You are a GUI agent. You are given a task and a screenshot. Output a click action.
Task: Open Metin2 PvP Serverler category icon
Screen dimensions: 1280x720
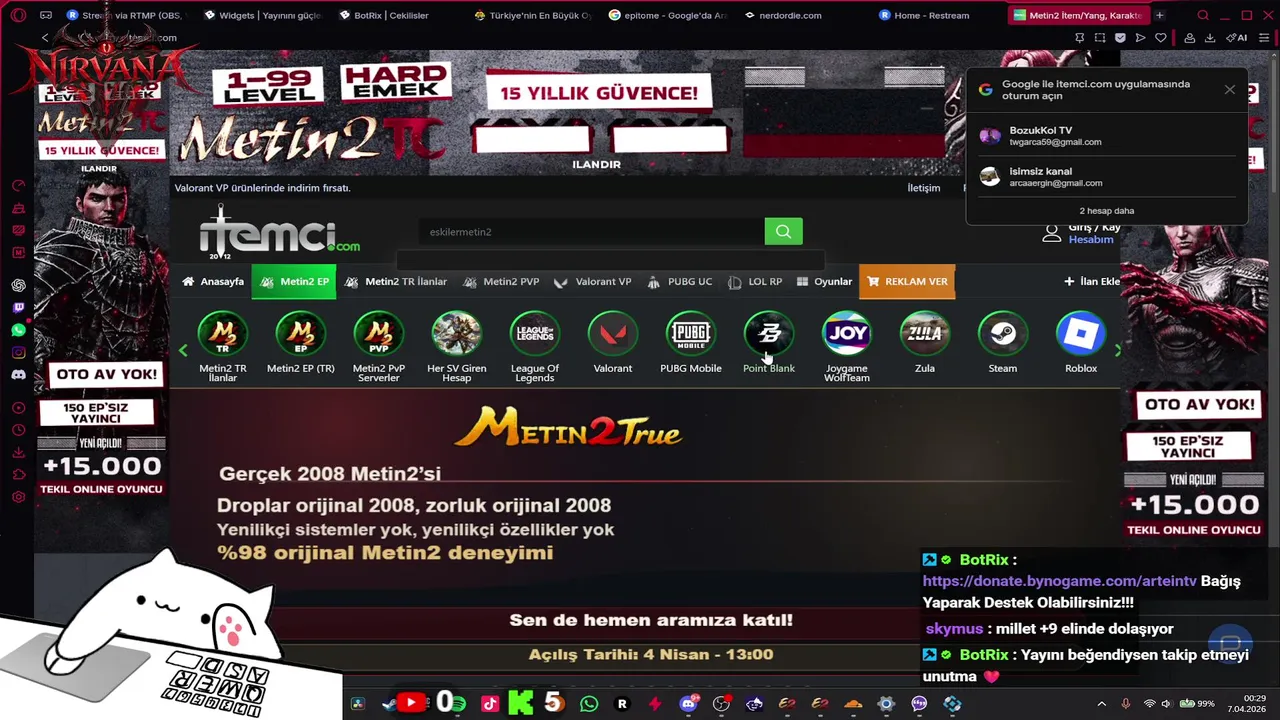pyautogui.click(x=379, y=334)
